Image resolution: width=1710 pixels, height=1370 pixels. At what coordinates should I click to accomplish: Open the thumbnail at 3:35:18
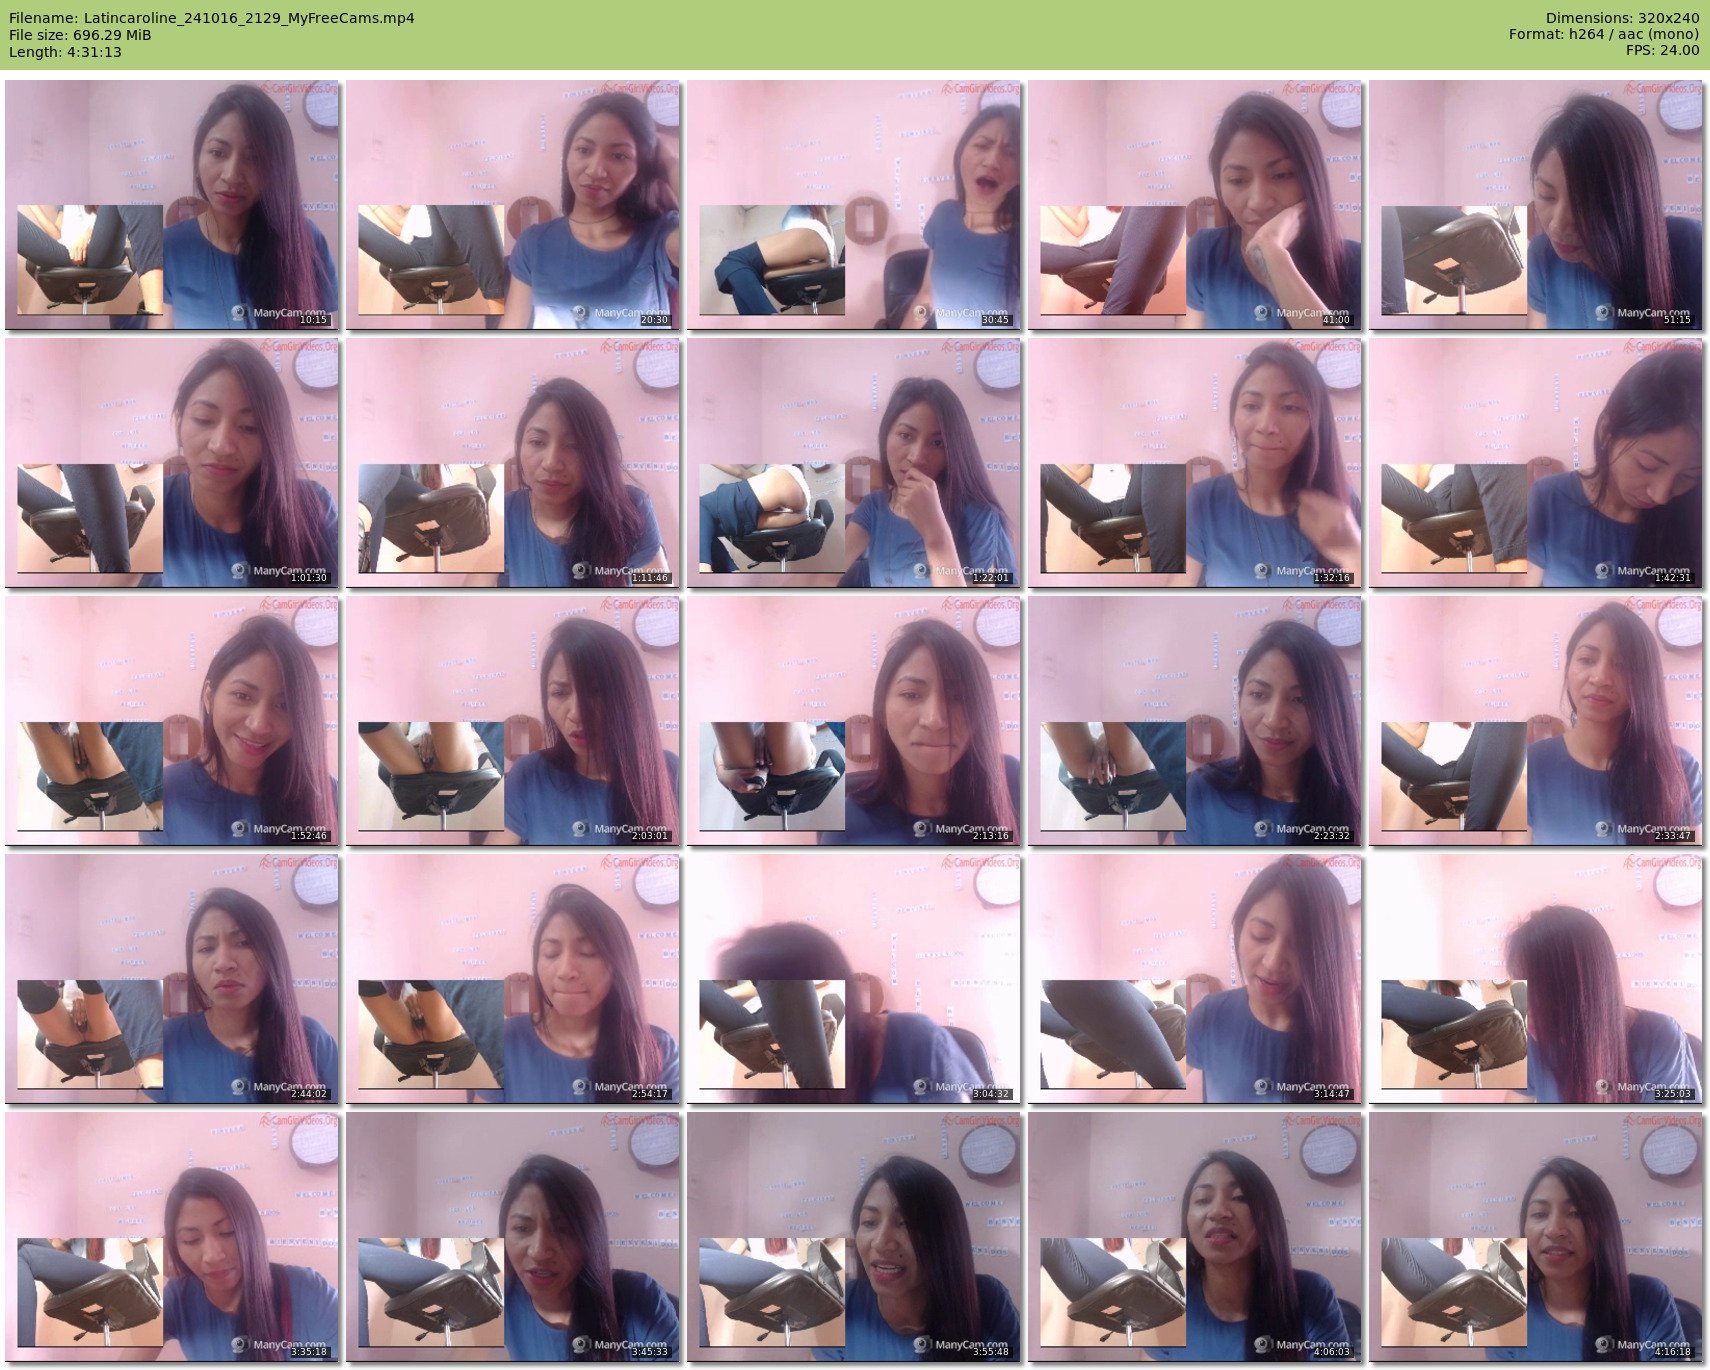[x=172, y=1237]
